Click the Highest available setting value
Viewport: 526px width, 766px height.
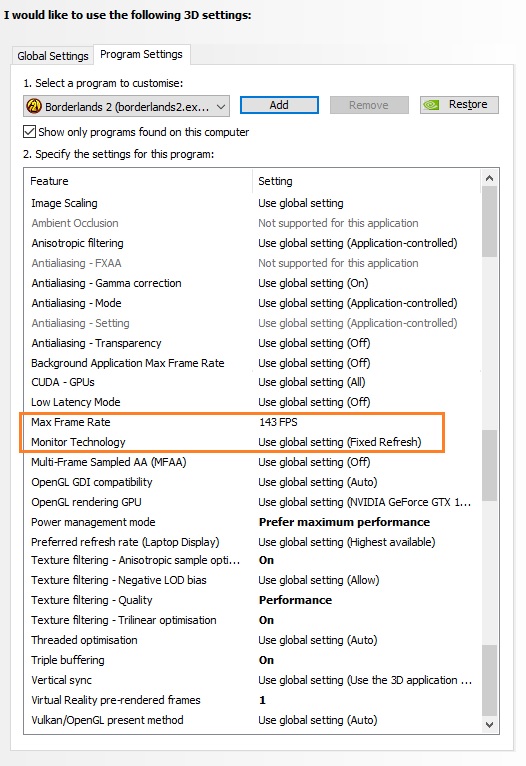(347, 543)
